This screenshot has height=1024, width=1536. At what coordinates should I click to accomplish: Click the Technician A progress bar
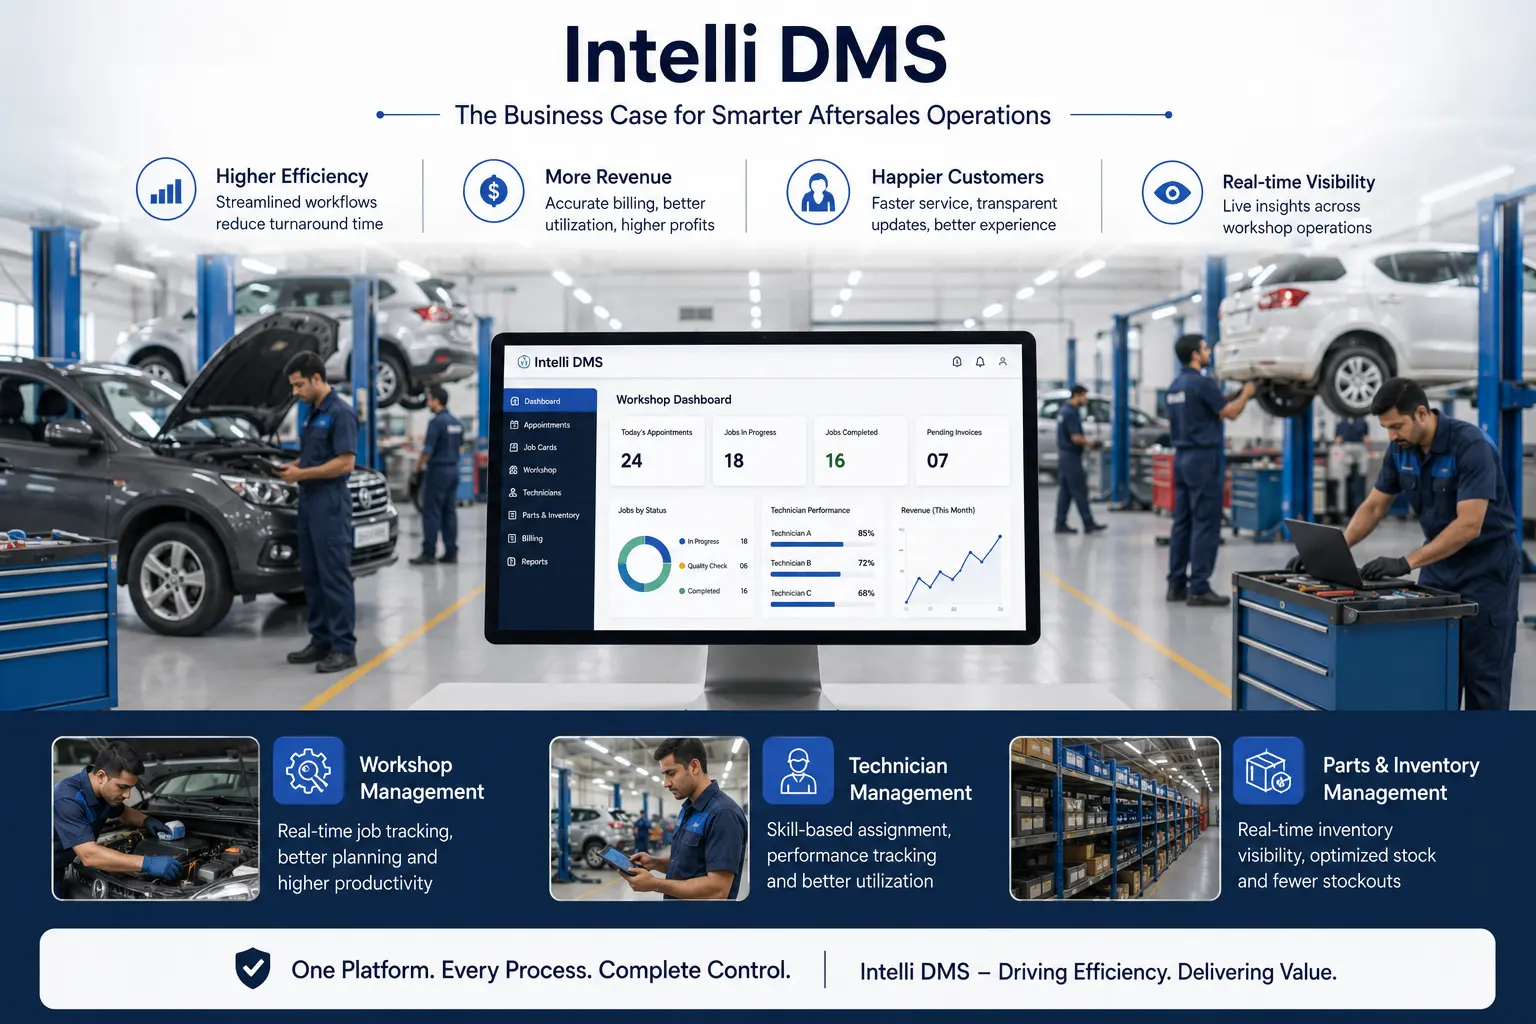pyautogui.click(x=822, y=544)
